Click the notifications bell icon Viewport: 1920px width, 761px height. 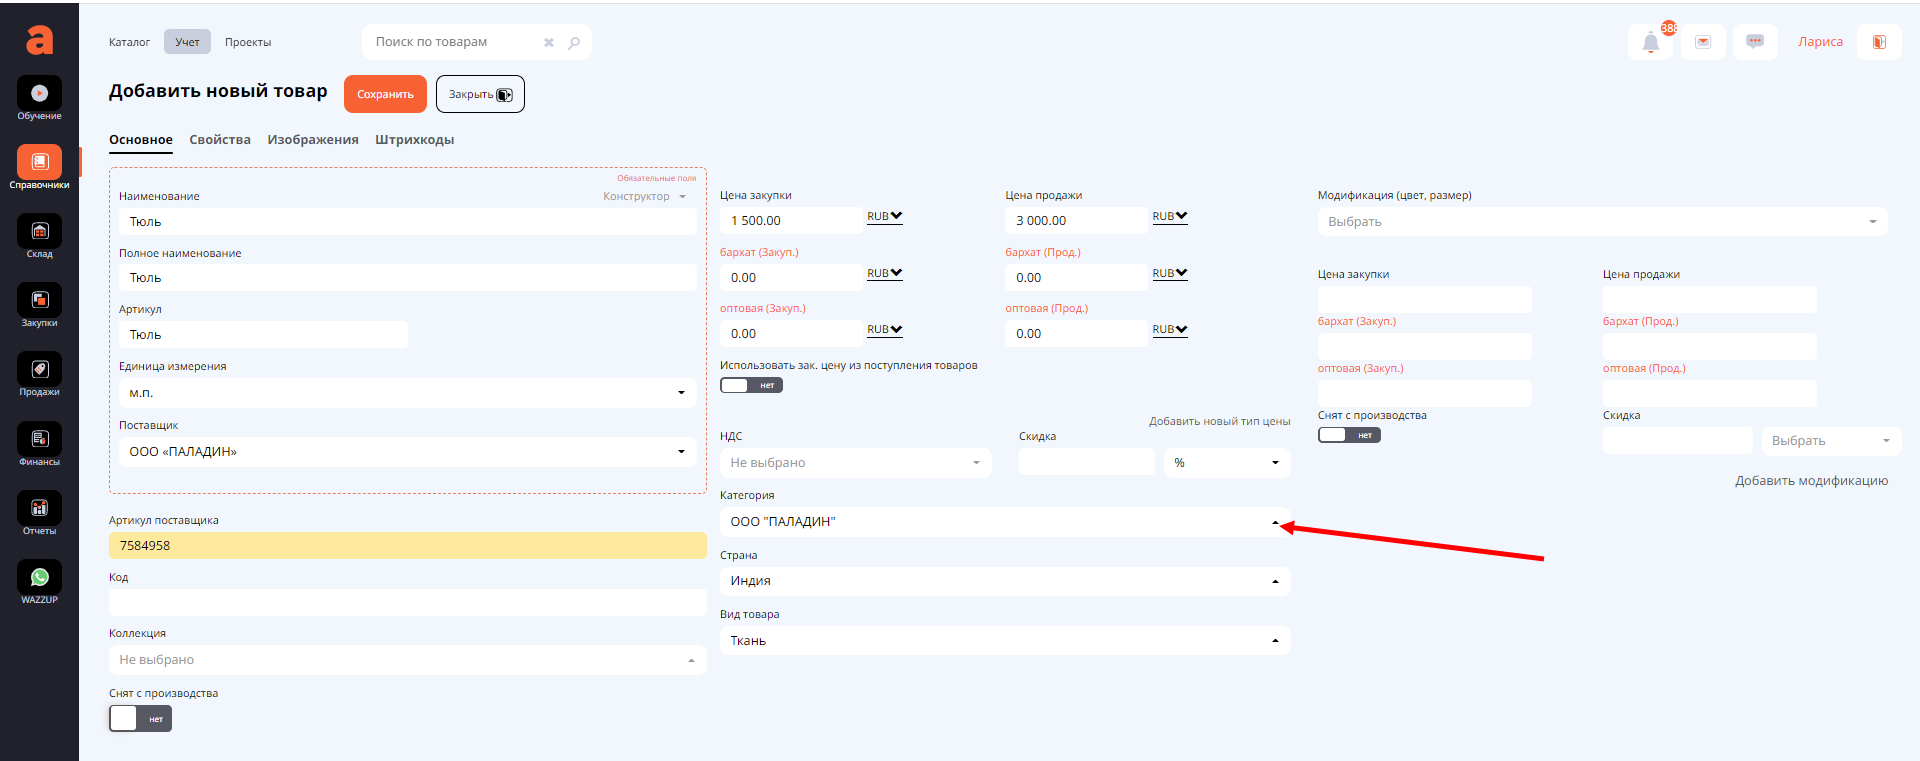[1650, 42]
